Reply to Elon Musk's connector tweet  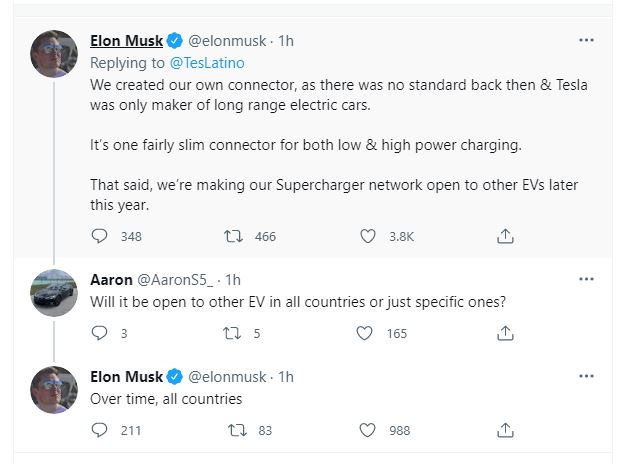coord(99,237)
